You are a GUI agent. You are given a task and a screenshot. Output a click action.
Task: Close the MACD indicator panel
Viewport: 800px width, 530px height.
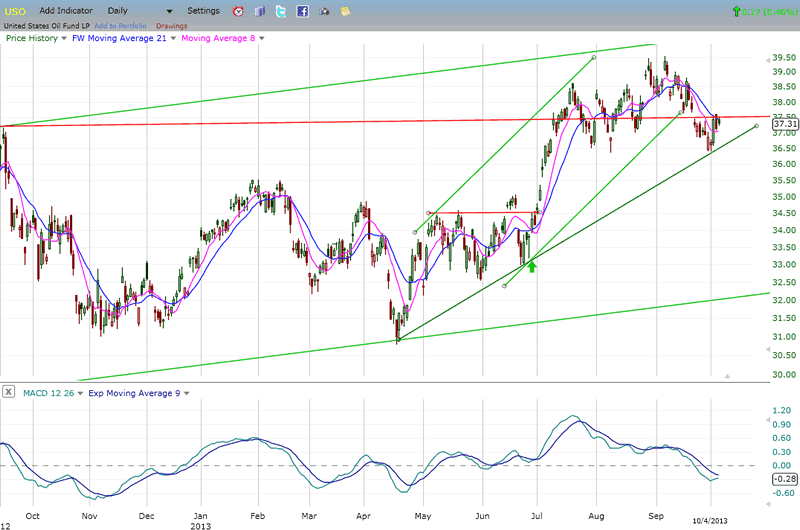(x=9, y=393)
